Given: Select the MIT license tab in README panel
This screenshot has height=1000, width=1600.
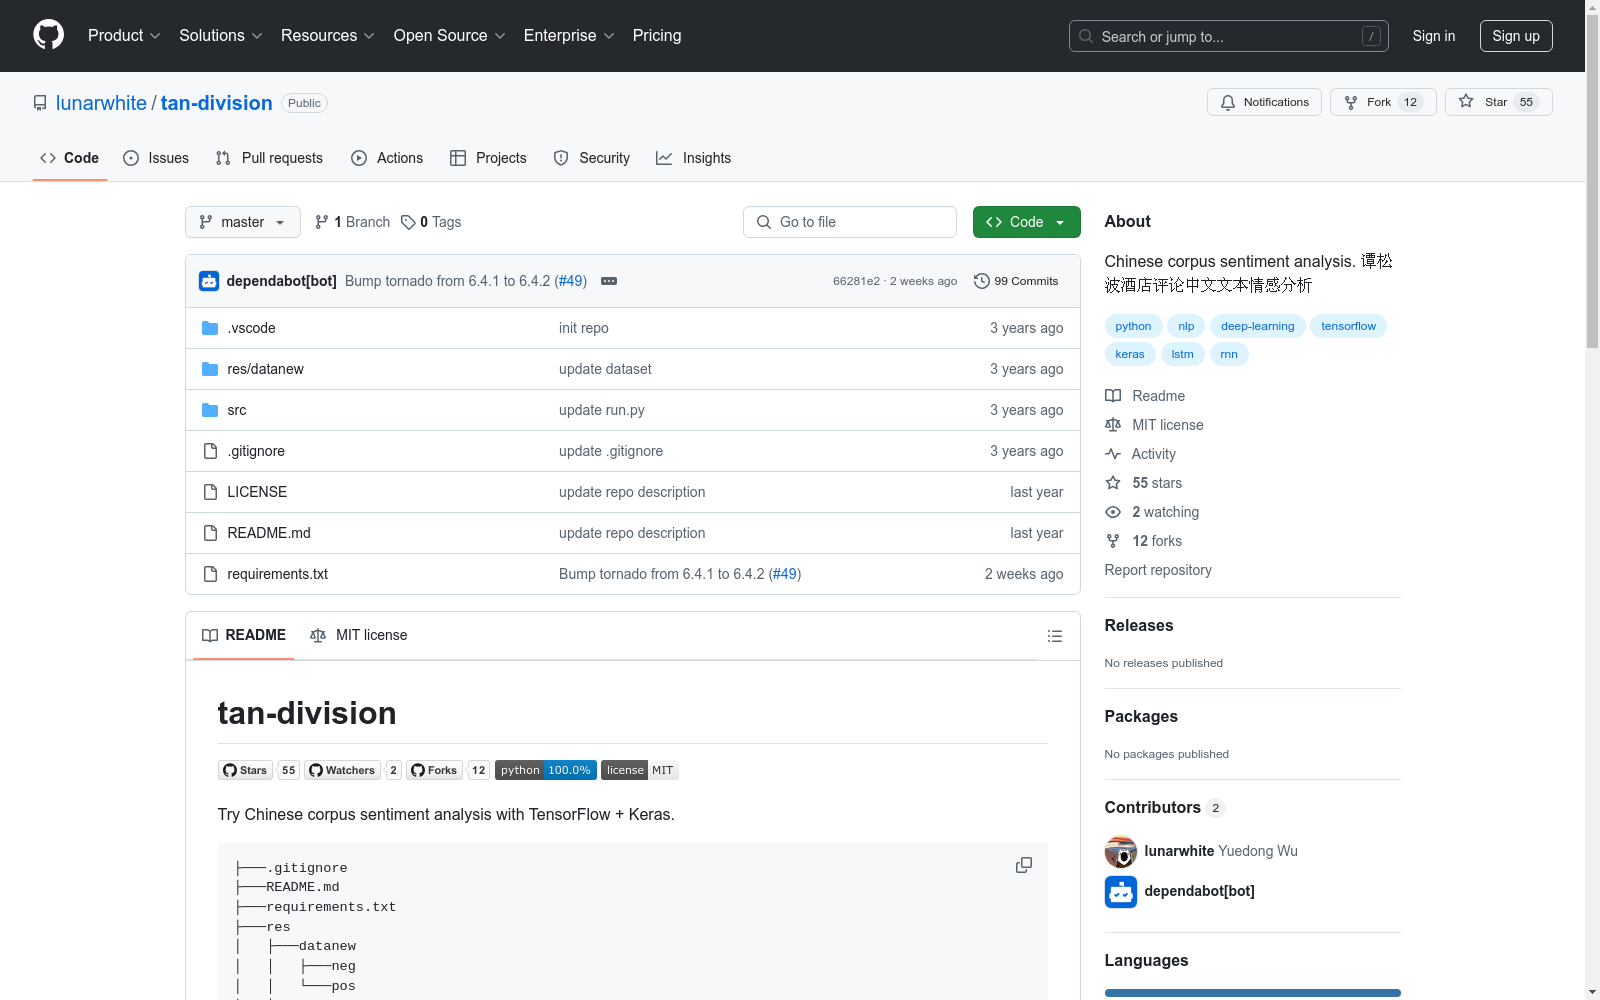Looking at the screenshot, I should (359, 635).
